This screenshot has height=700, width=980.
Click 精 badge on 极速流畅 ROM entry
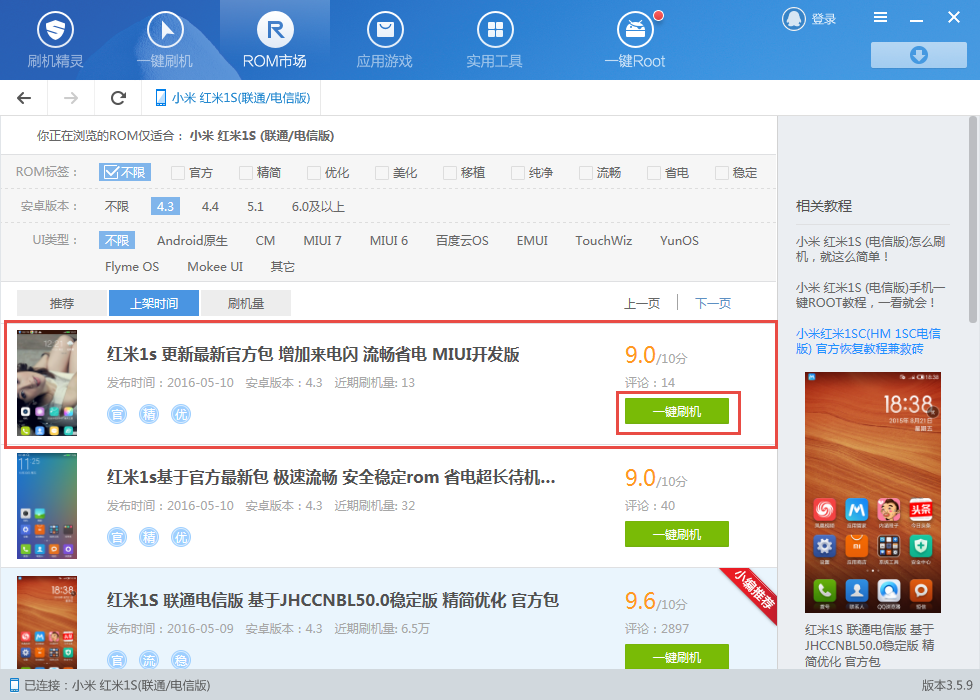pos(149,537)
